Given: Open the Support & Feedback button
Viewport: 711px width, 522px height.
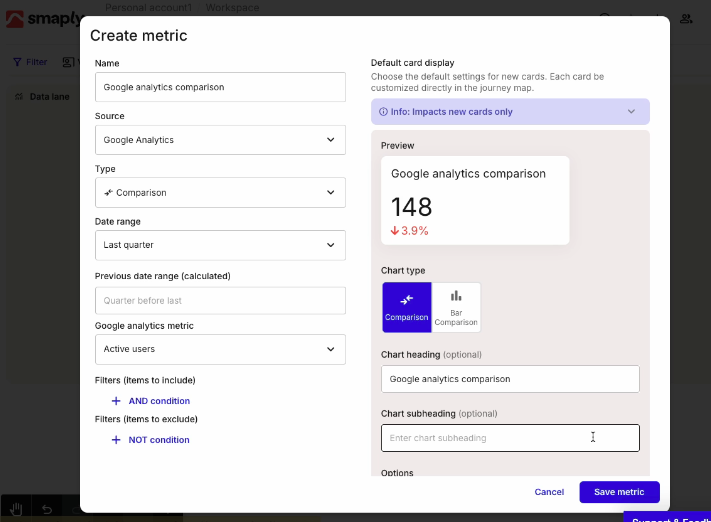Looking at the screenshot, I should point(667,517).
